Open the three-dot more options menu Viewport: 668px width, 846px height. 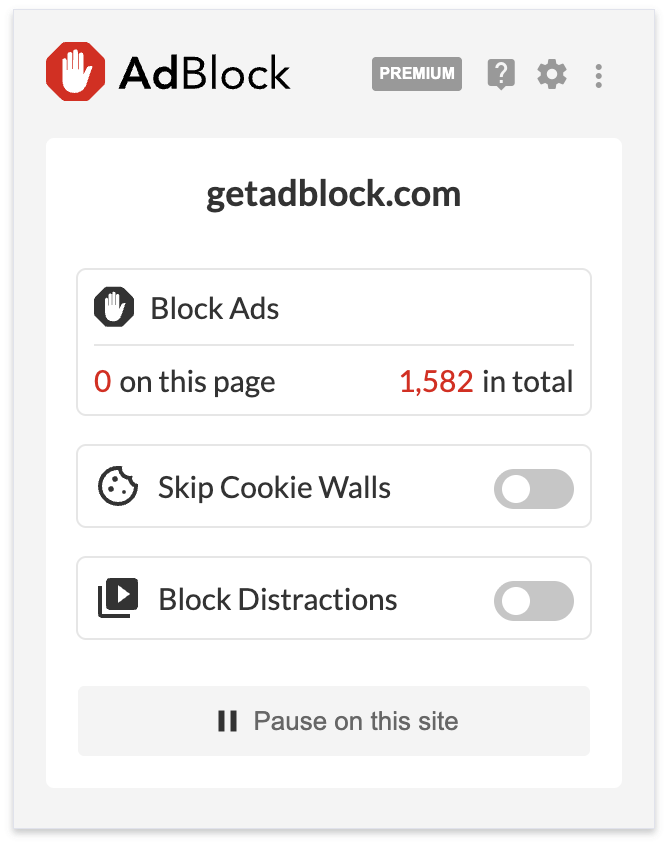click(598, 75)
